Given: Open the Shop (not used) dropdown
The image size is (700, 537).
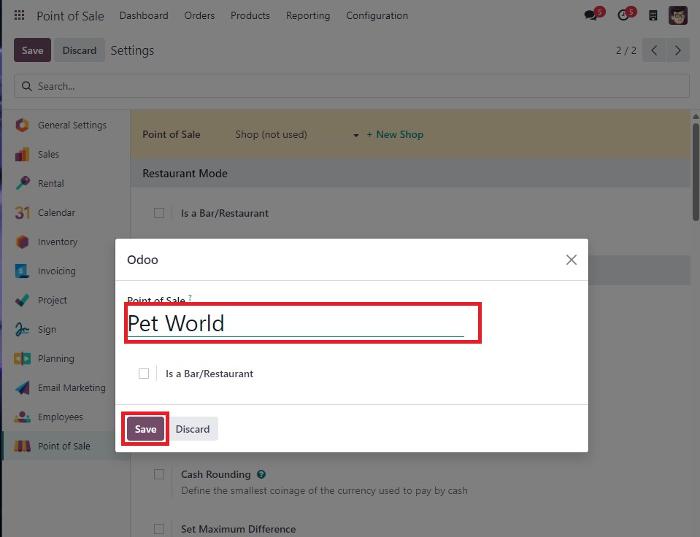Looking at the screenshot, I should pos(297,135).
